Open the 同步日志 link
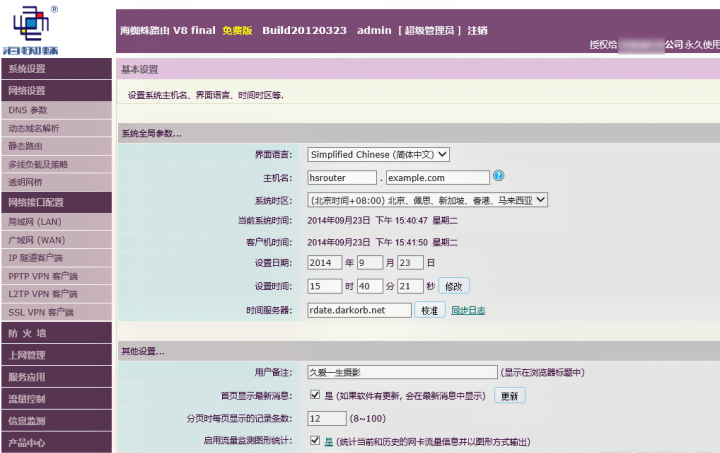This screenshot has height=453, width=720. tap(469, 311)
